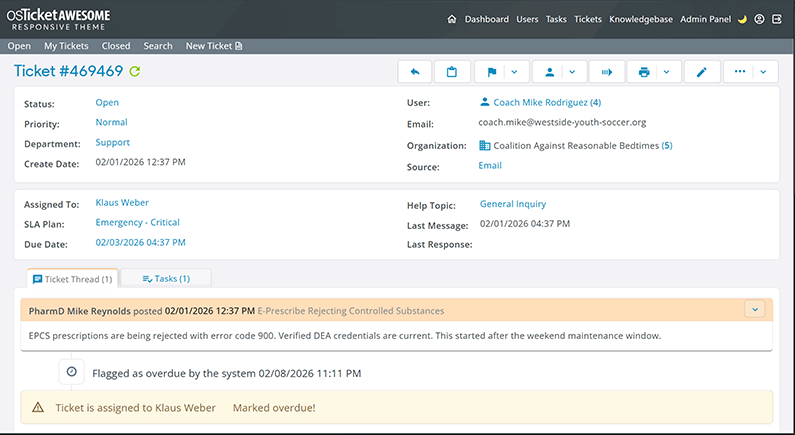
Task: Click the clipboard note icon
Action: pyautogui.click(x=452, y=72)
